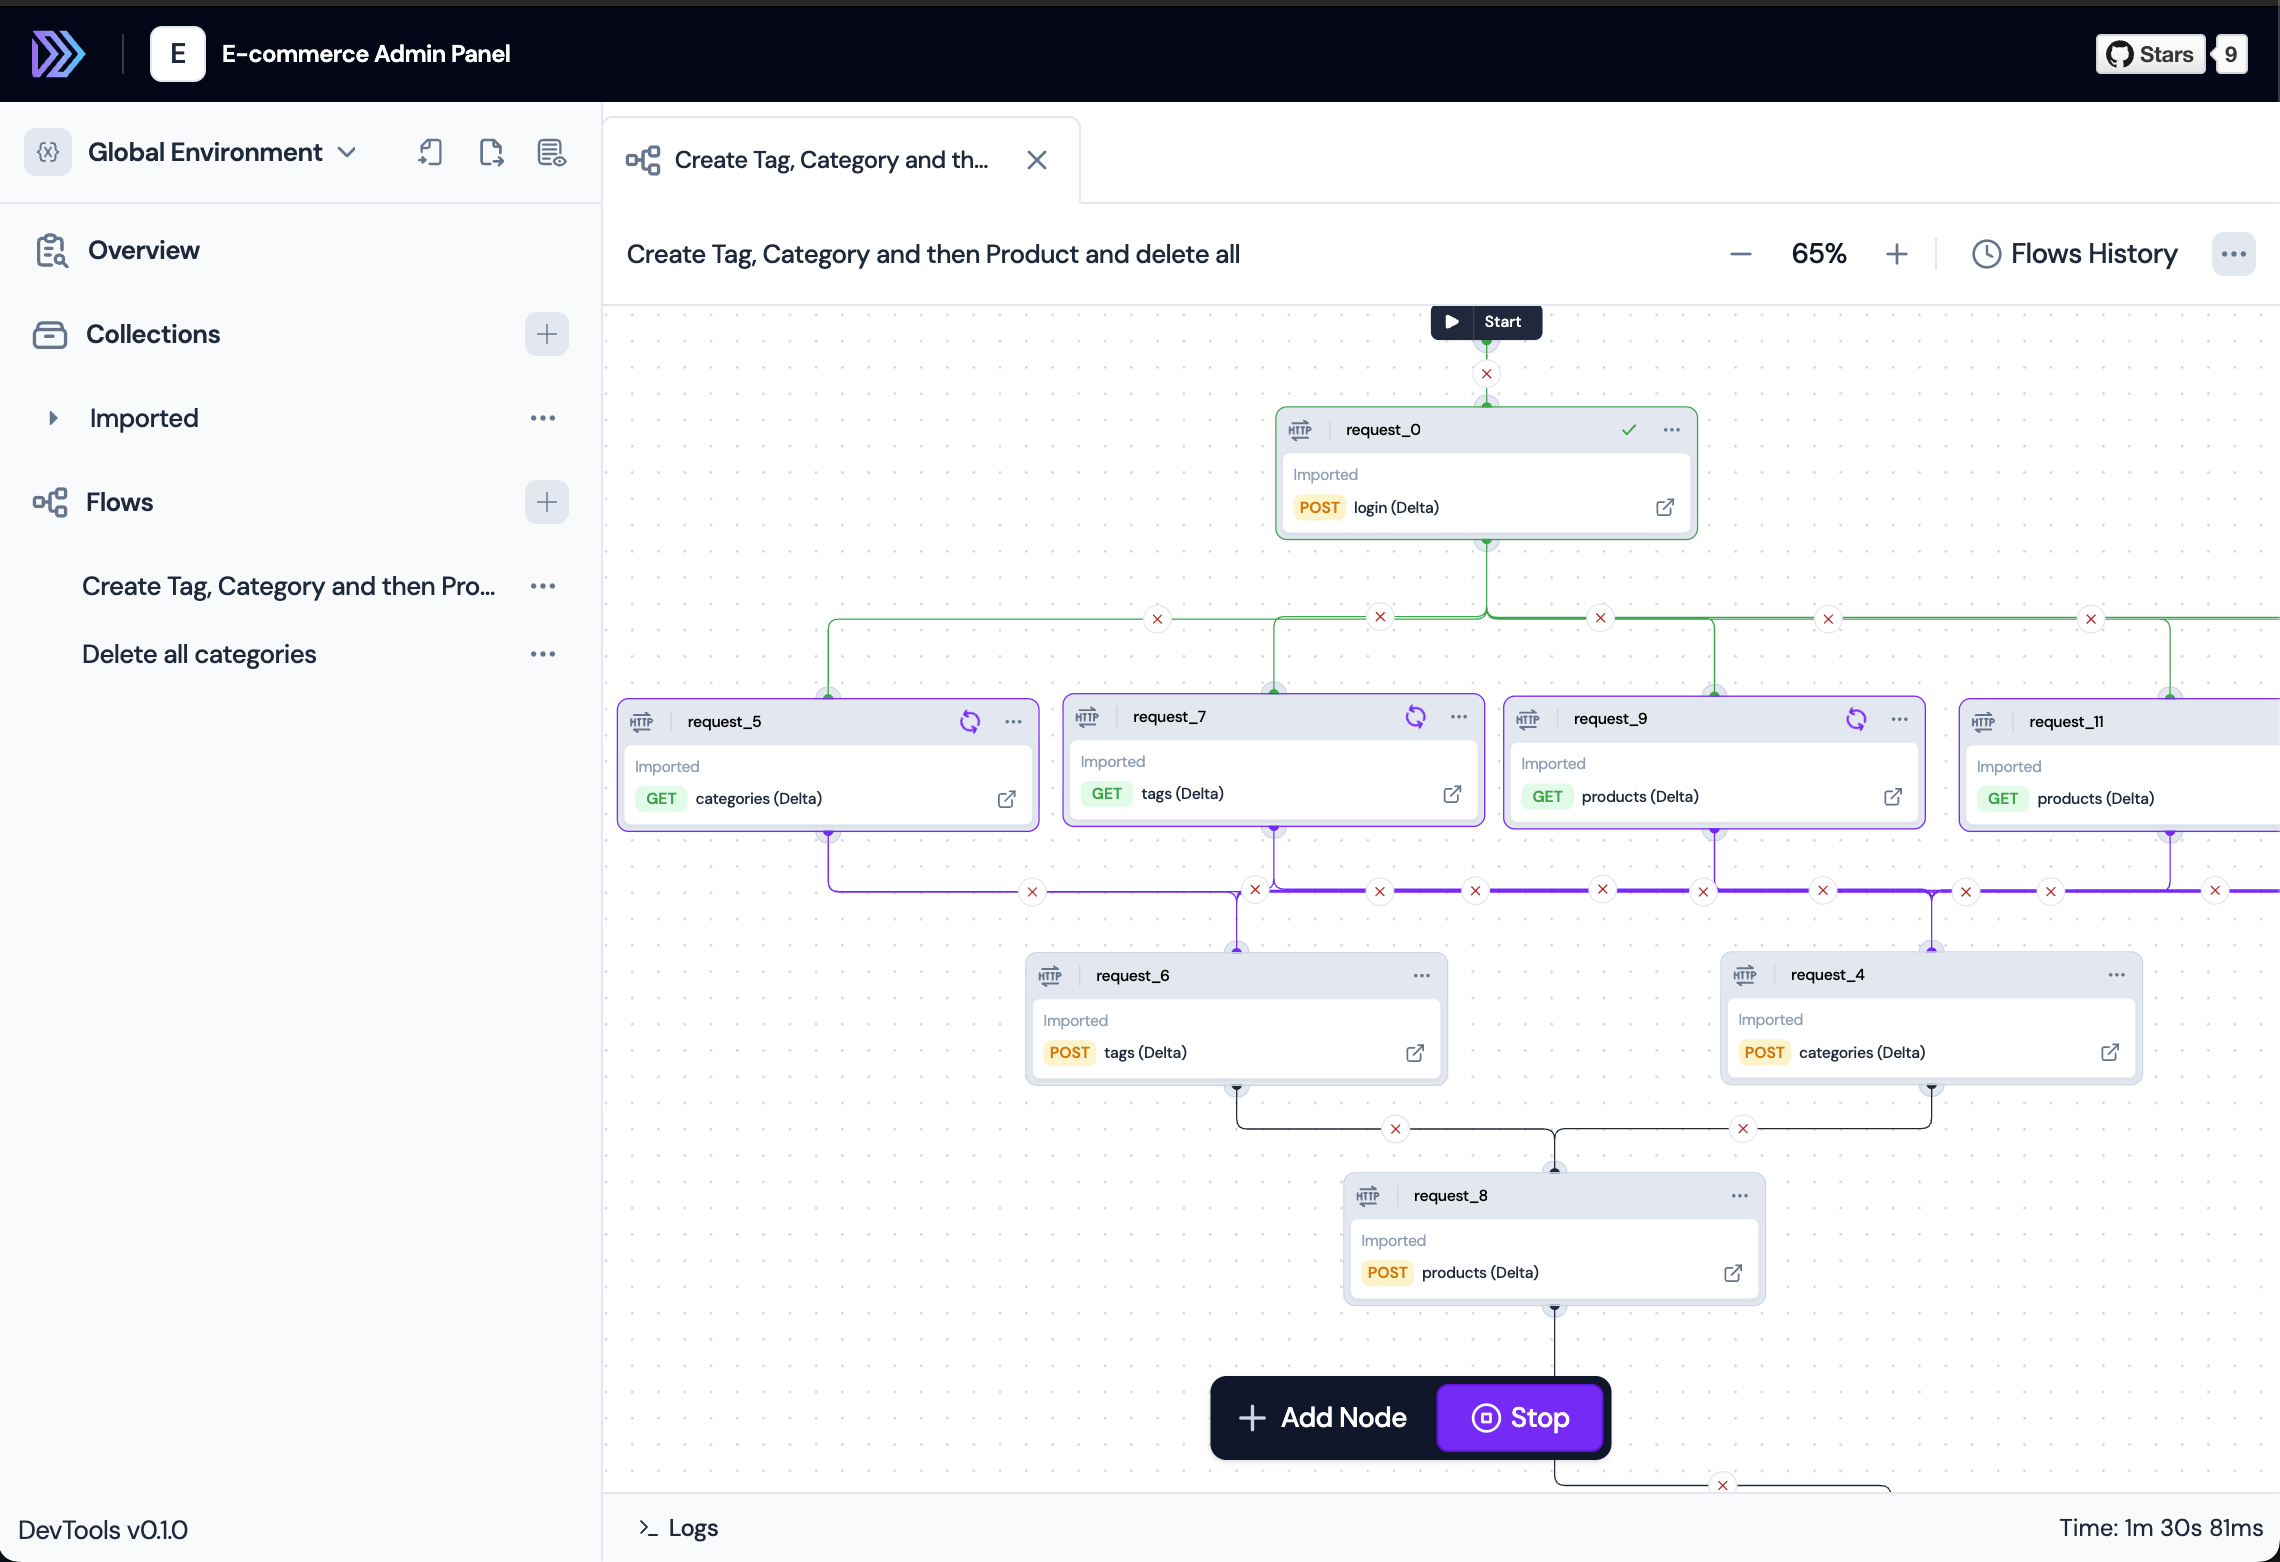Open the ellipsis menu beside Flows History
The image size is (2280, 1562).
point(2233,253)
